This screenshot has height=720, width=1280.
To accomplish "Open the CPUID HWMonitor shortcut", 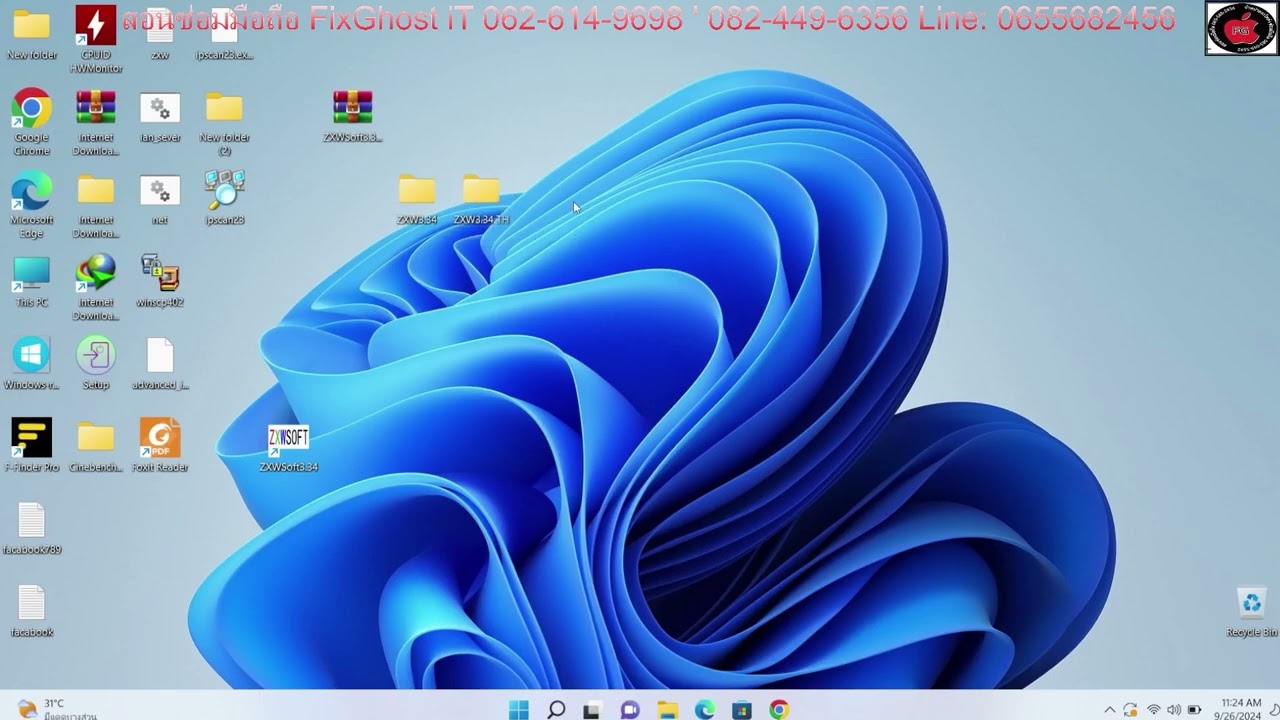I will [96, 38].
